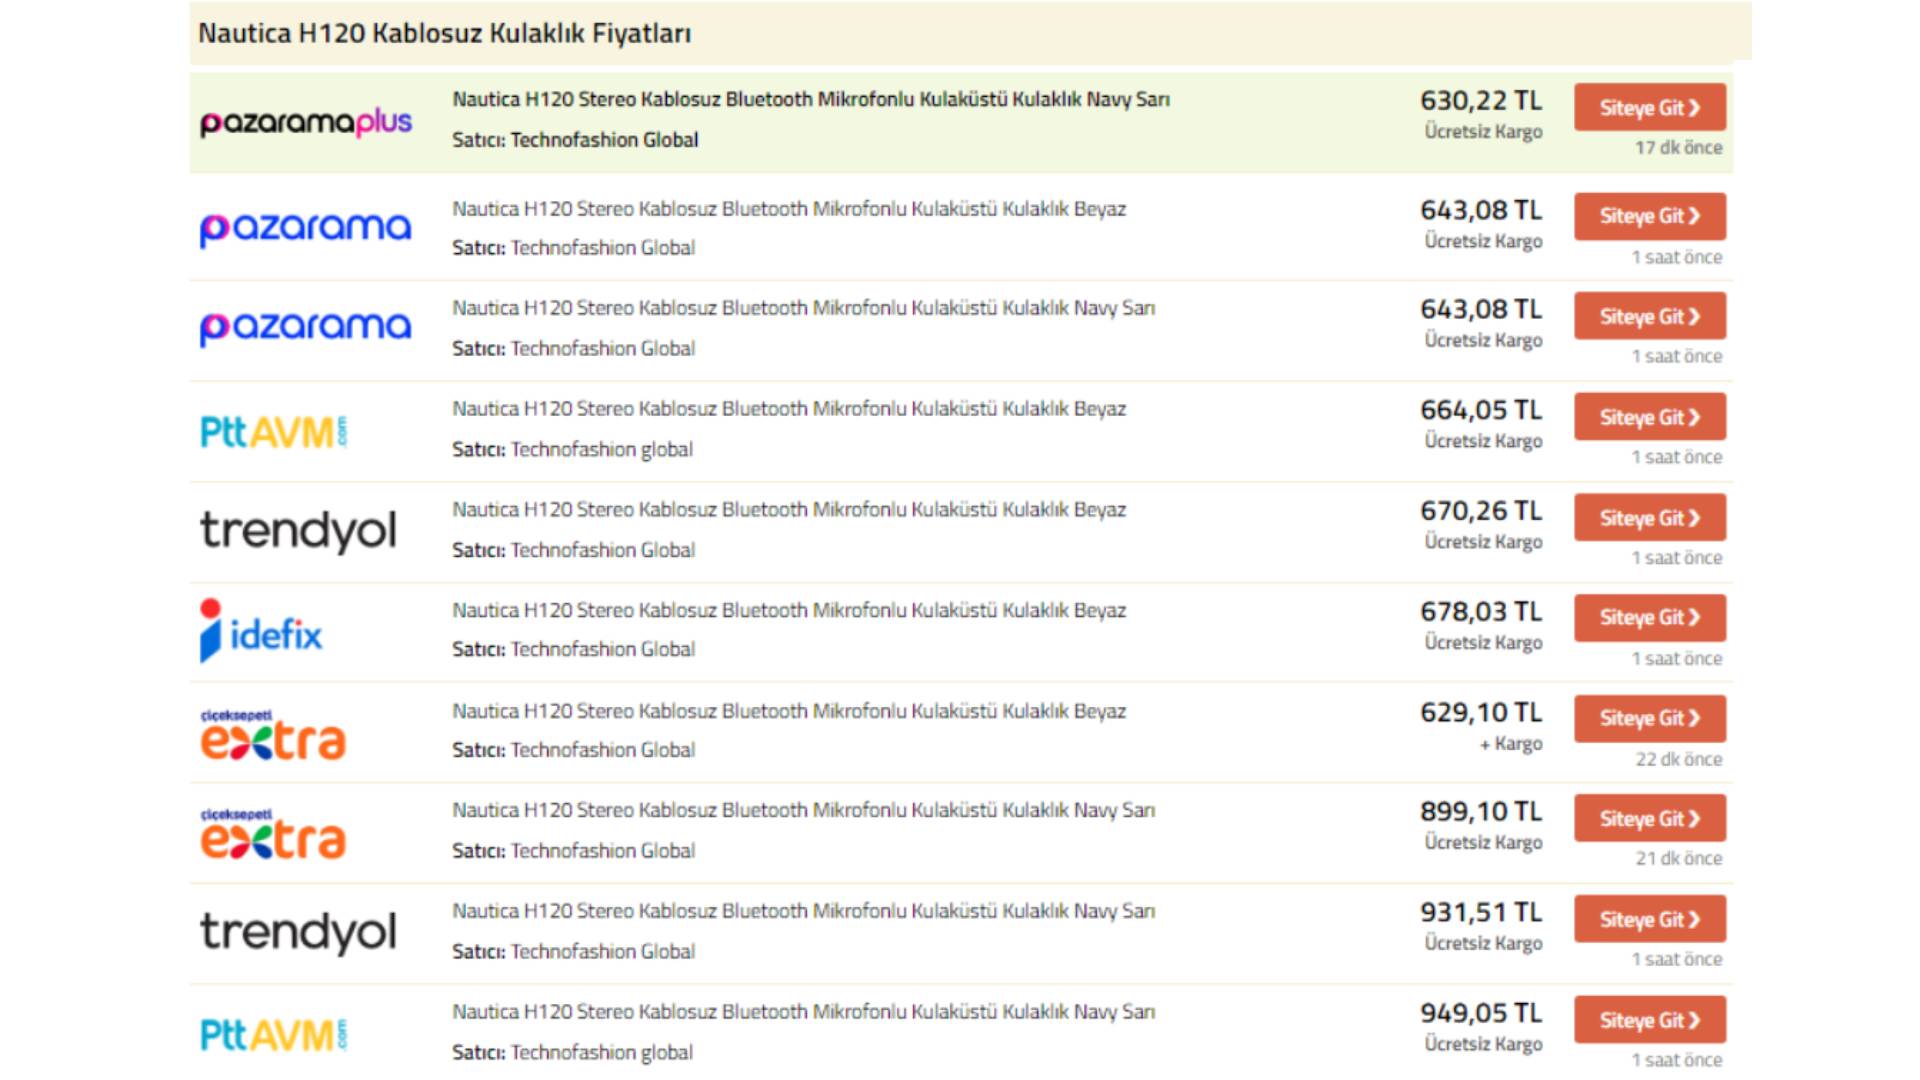
Task: Click the 629,10 TL price
Action: (x=1481, y=713)
